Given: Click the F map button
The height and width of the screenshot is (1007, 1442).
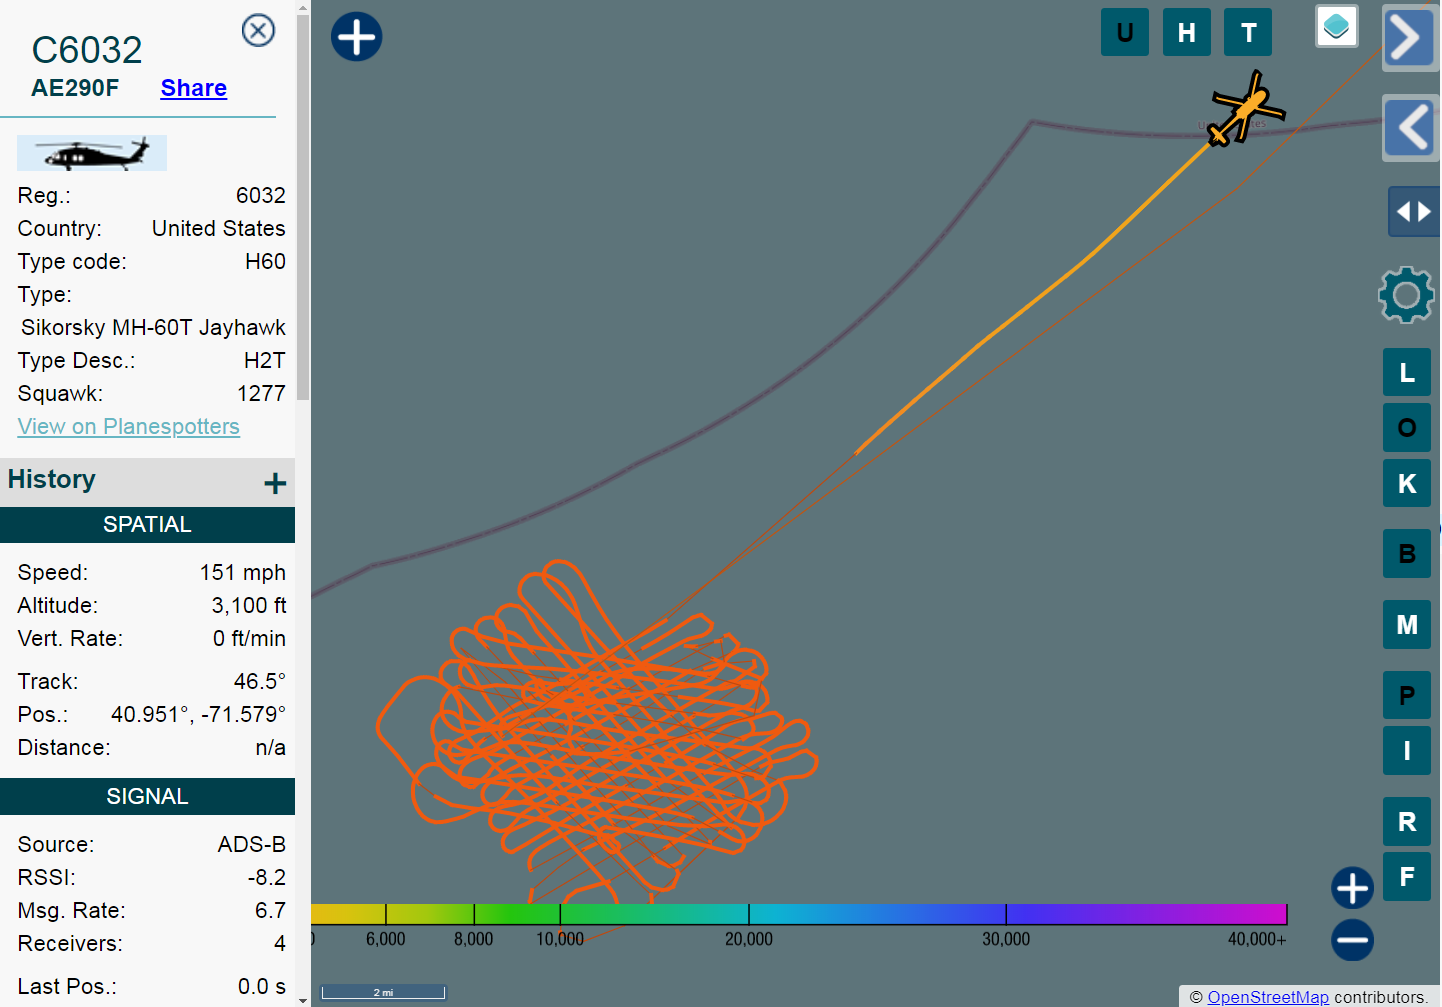Looking at the screenshot, I should [x=1407, y=876].
